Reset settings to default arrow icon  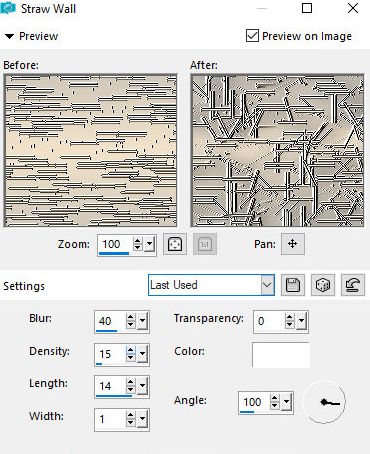[x=353, y=285]
